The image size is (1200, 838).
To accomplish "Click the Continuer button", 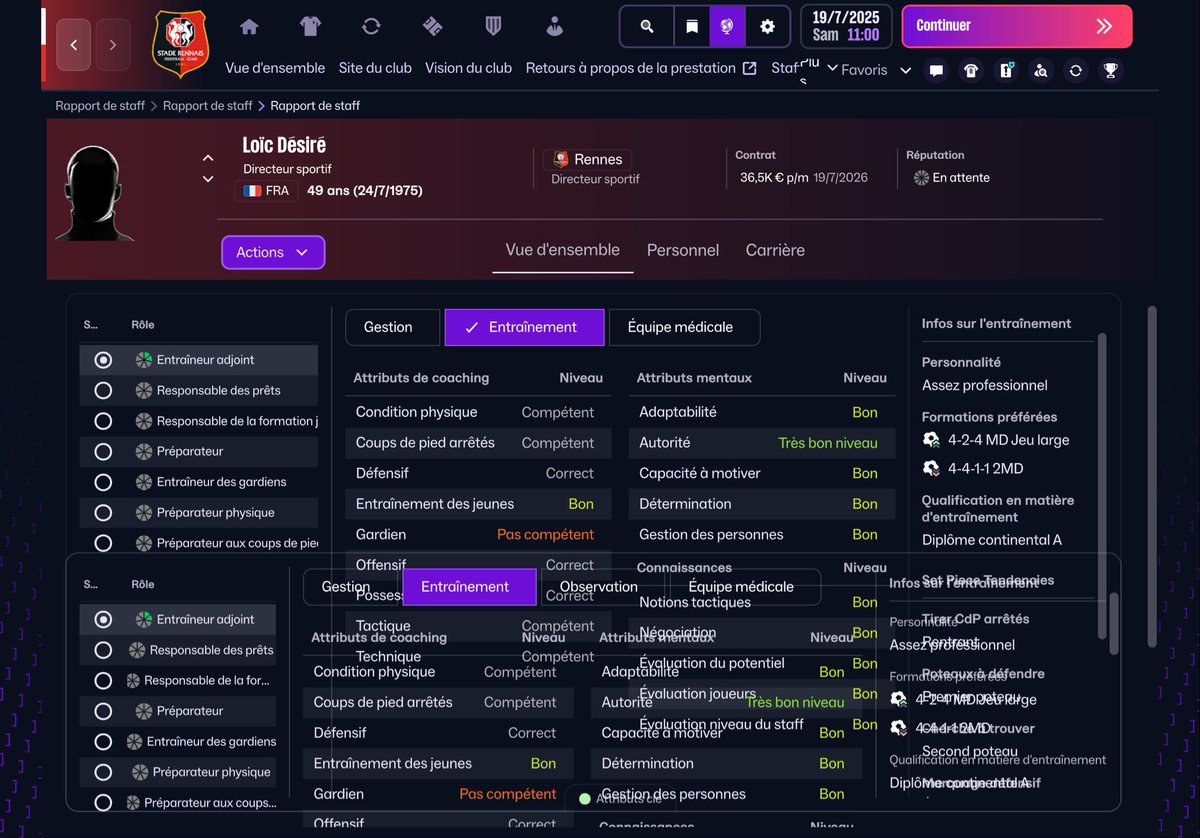I will point(1017,26).
